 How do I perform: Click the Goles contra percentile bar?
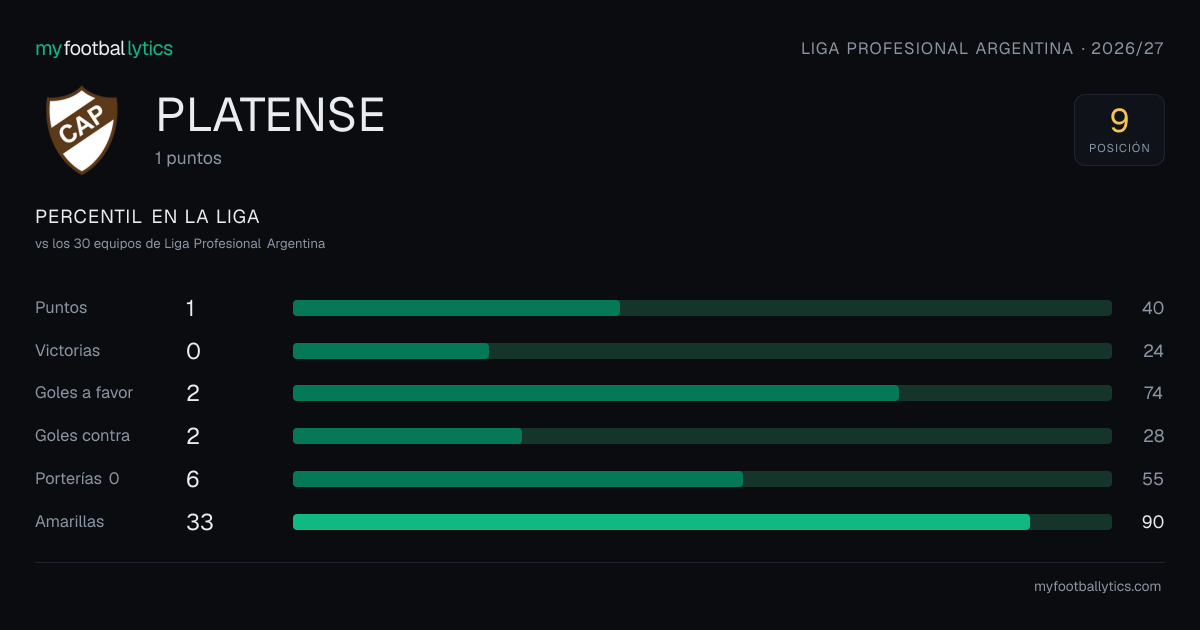(702, 436)
